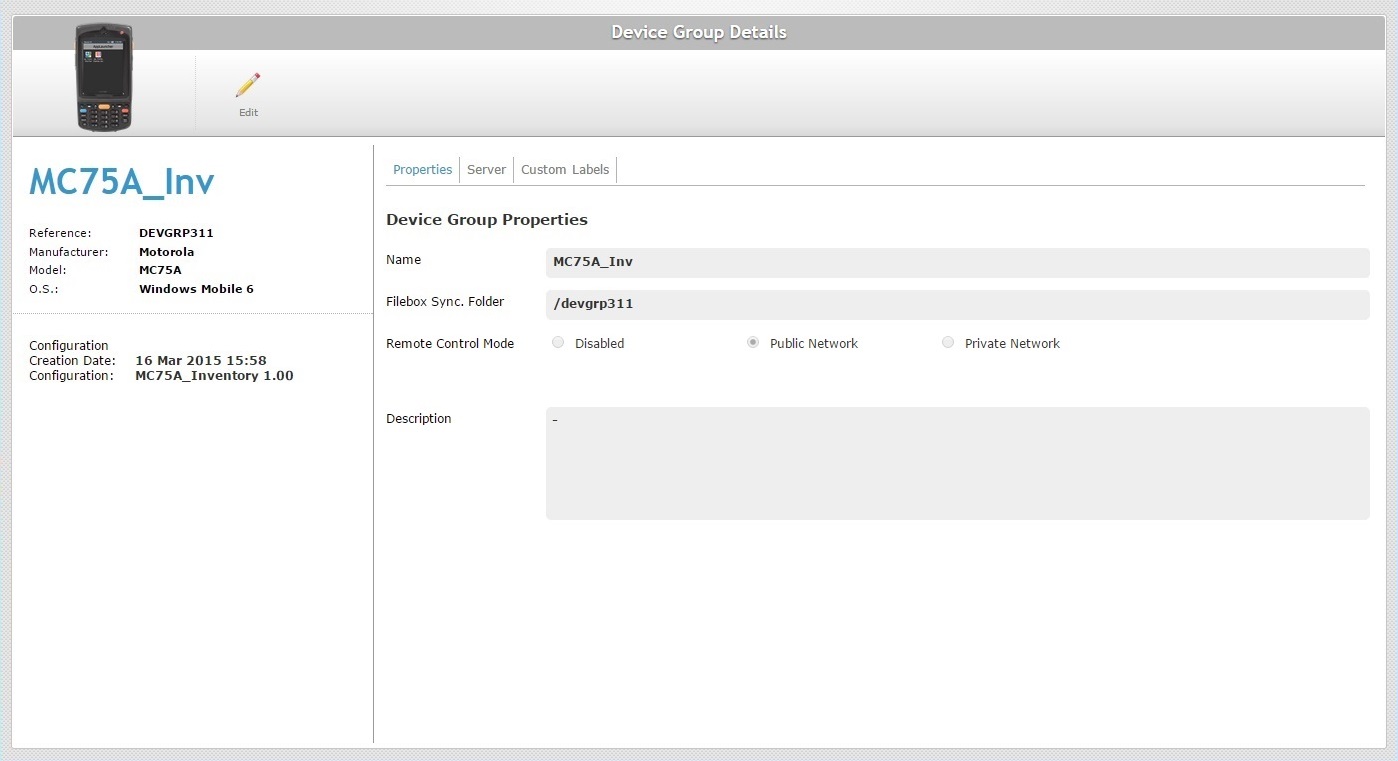The image size is (1398, 761).
Task: Click the Name field MC75A_Inv
Action: pos(957,263)
